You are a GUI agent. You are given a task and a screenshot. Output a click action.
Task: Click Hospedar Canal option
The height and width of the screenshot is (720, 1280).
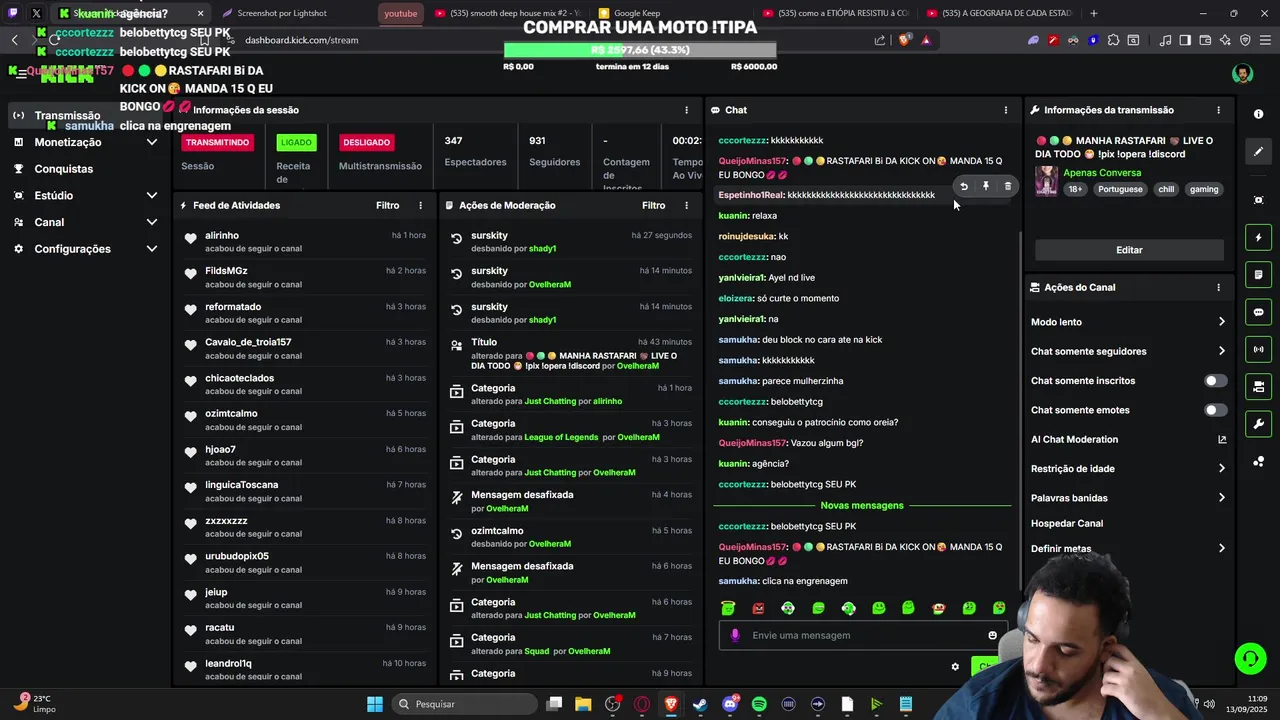(x=1067, y=523)
